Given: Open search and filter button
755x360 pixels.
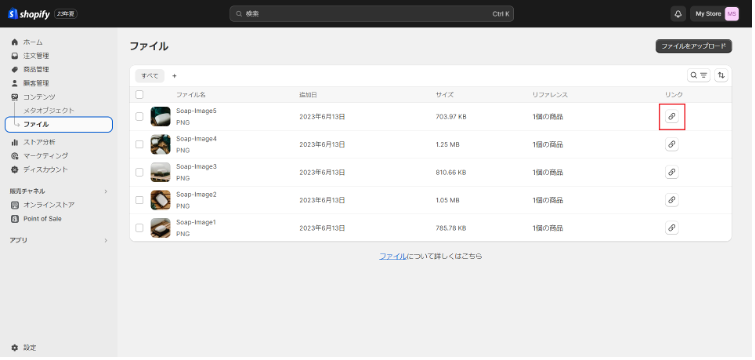Looking at the screenshot, I should click(x=699, y=75).
